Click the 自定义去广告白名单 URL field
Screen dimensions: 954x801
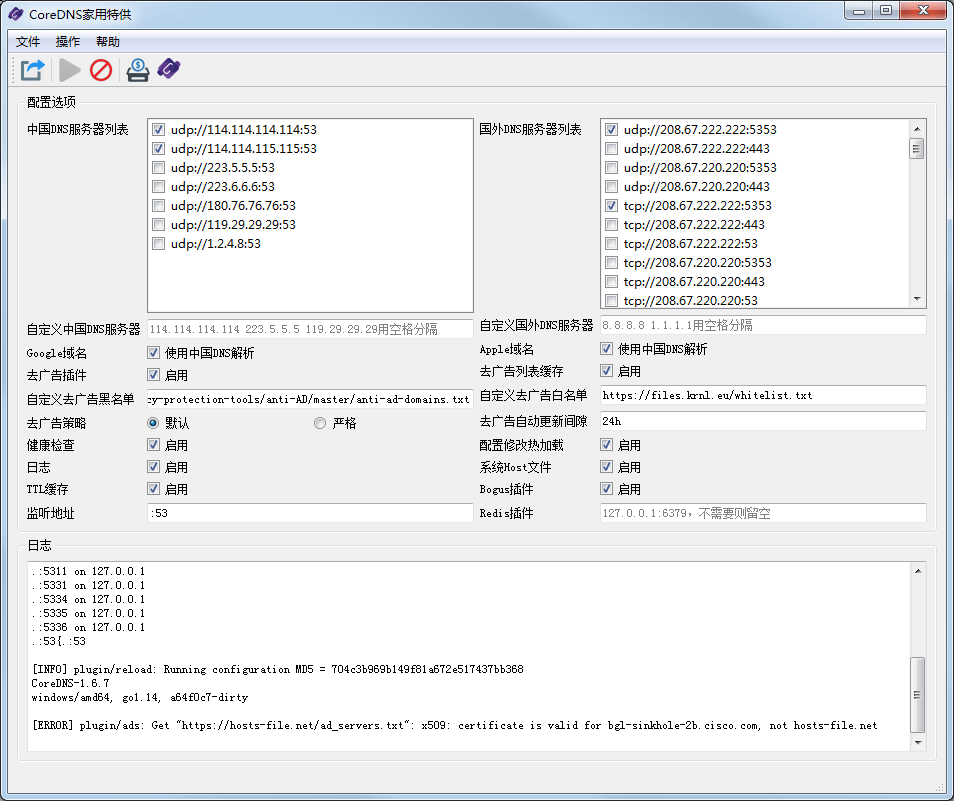763,395
